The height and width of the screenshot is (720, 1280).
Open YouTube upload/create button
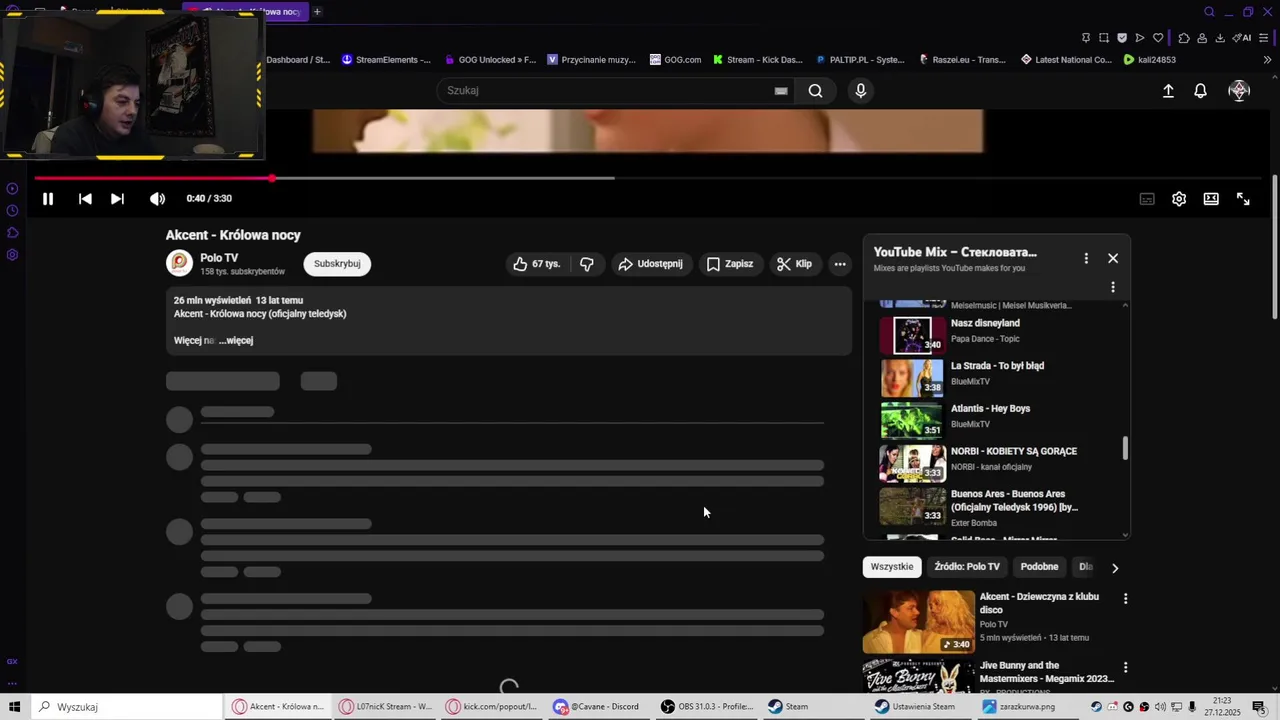pos(1168,91)
